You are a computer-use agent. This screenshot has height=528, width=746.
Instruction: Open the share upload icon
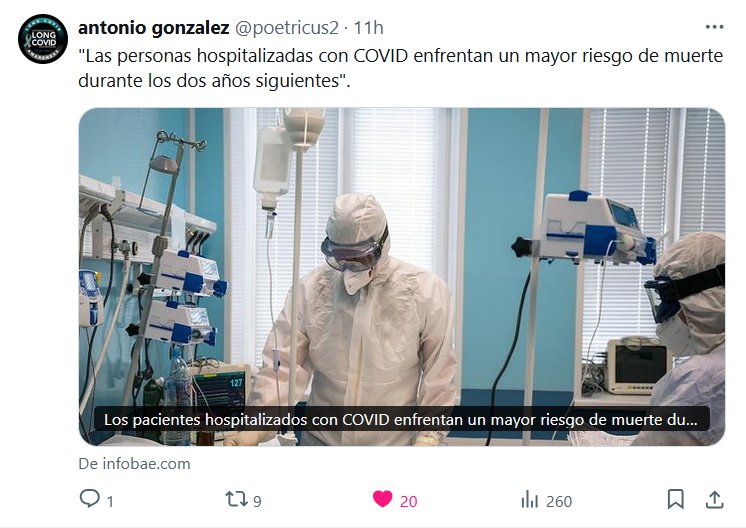pos(714,499)
